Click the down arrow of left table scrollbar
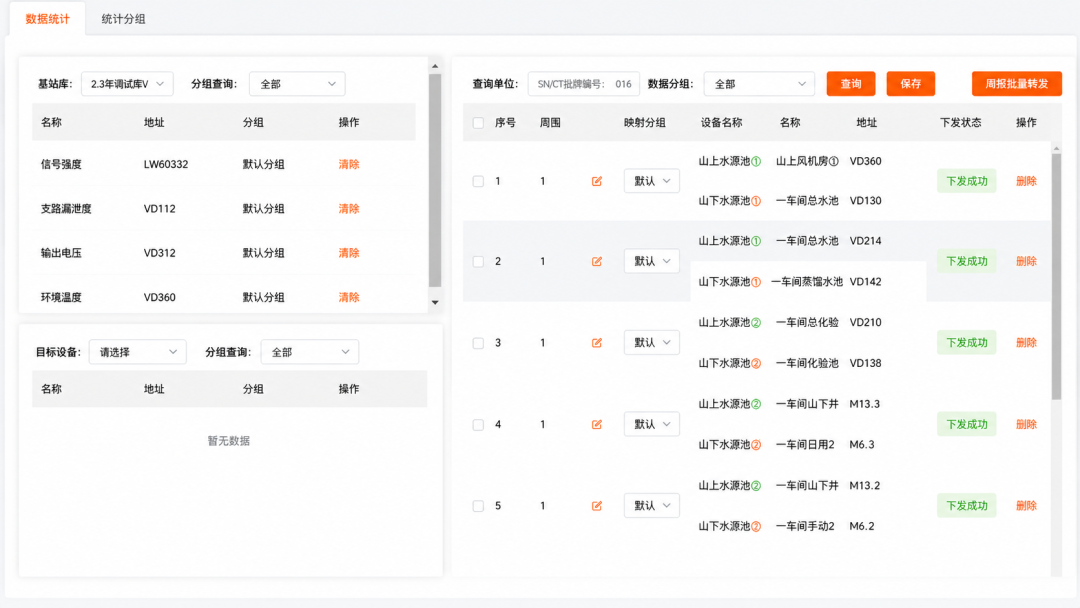The image size is (1080, 608). point(435,302)
